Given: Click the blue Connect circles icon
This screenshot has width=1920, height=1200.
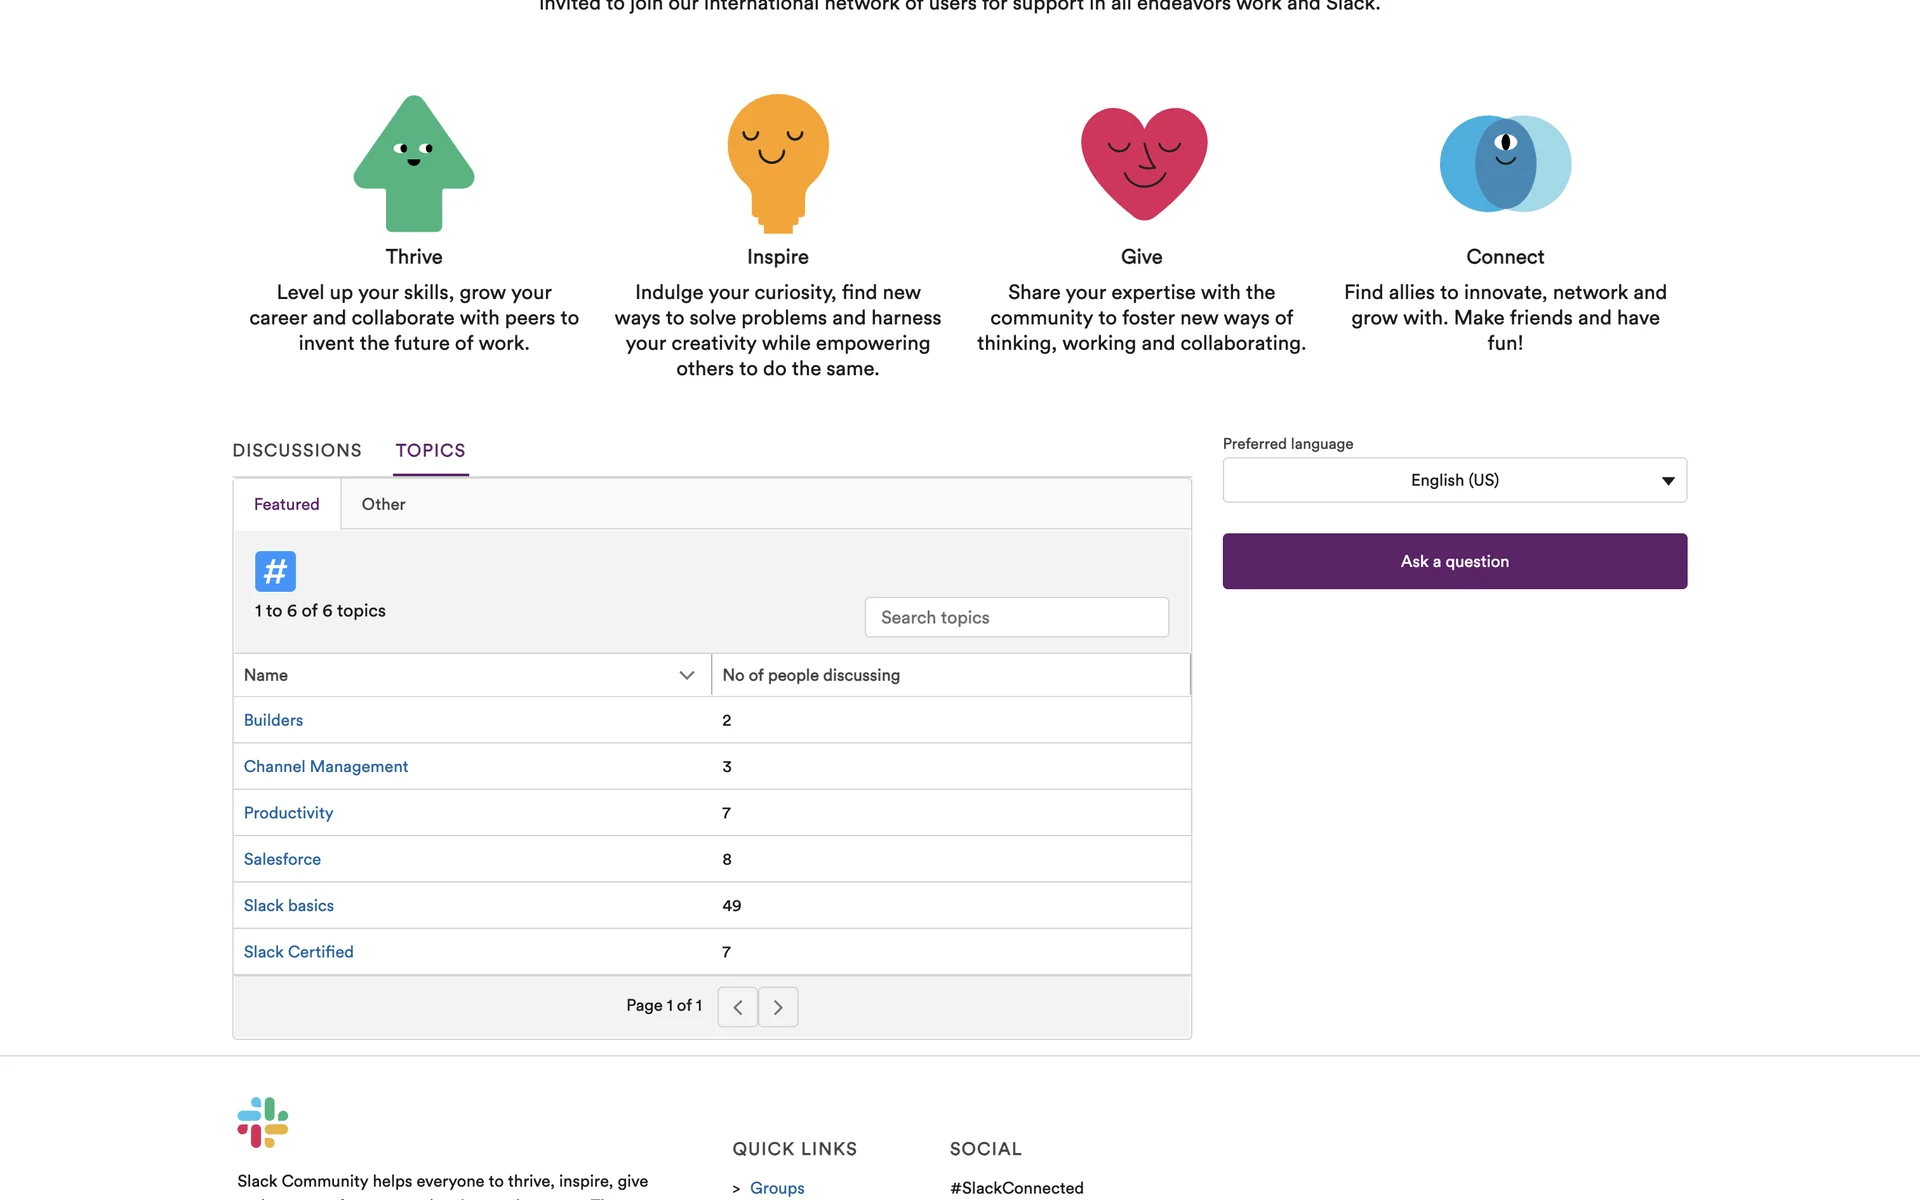Looking at the screenshot, I should coord(1505,163).
